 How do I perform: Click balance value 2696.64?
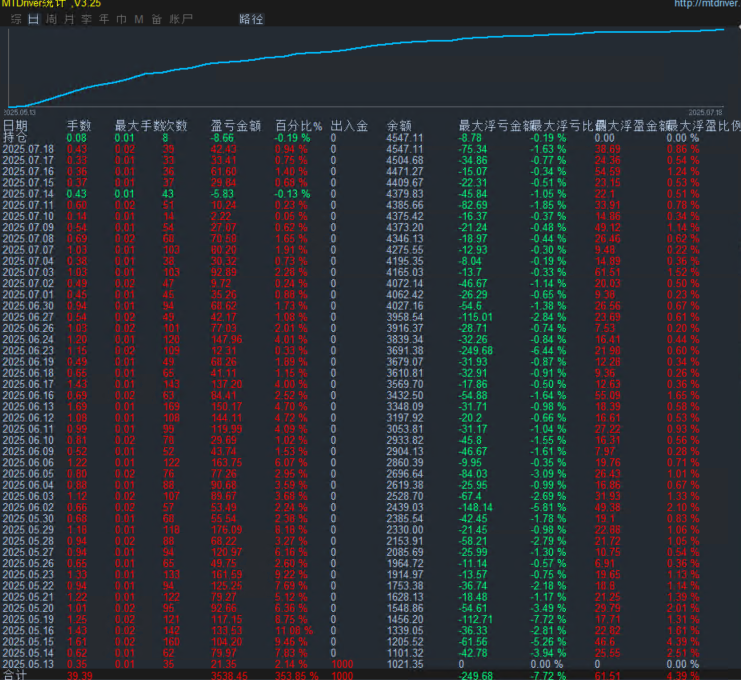pyautogui.click(x=405, y=474)
